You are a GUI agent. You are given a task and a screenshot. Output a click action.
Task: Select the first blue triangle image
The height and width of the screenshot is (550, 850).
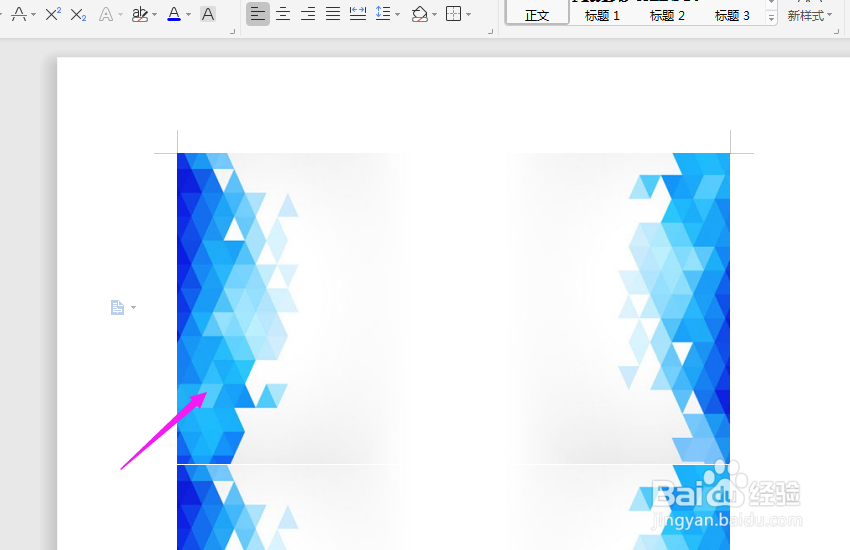453,308
